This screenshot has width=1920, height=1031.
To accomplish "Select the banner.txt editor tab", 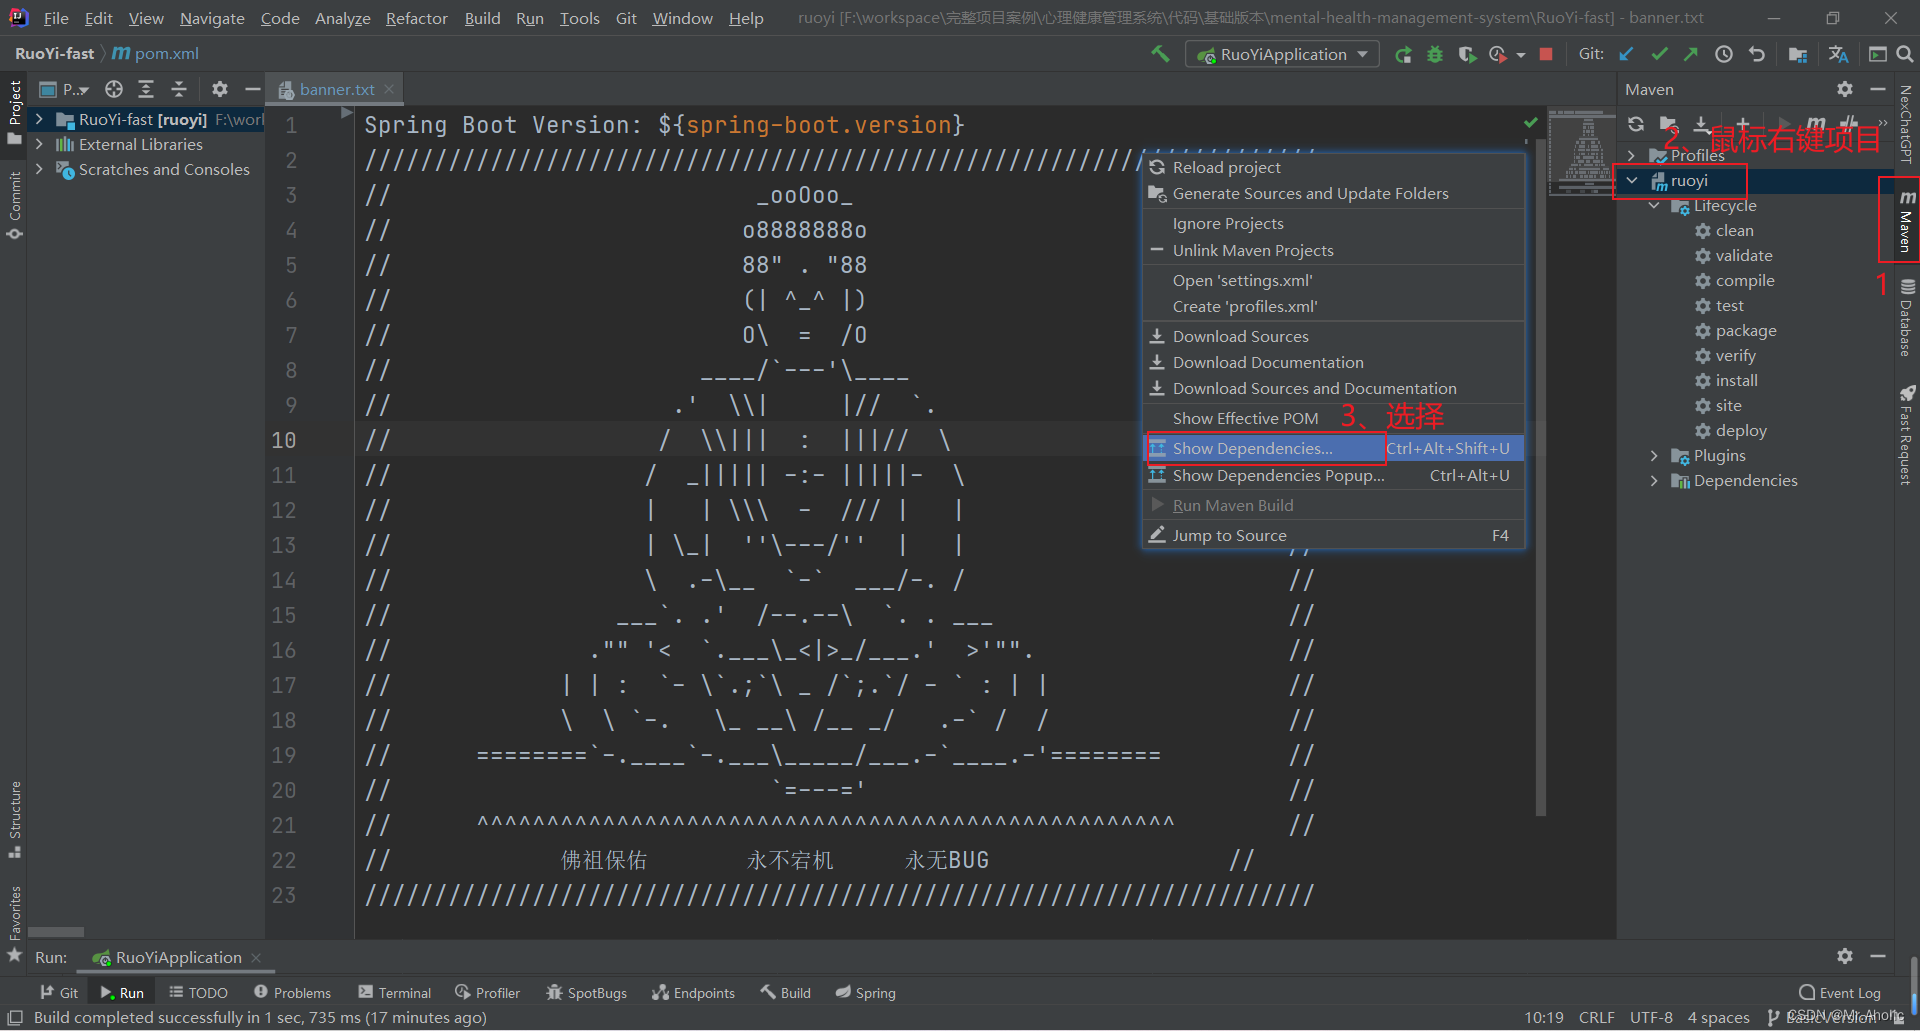I will (x=336, y=89).
